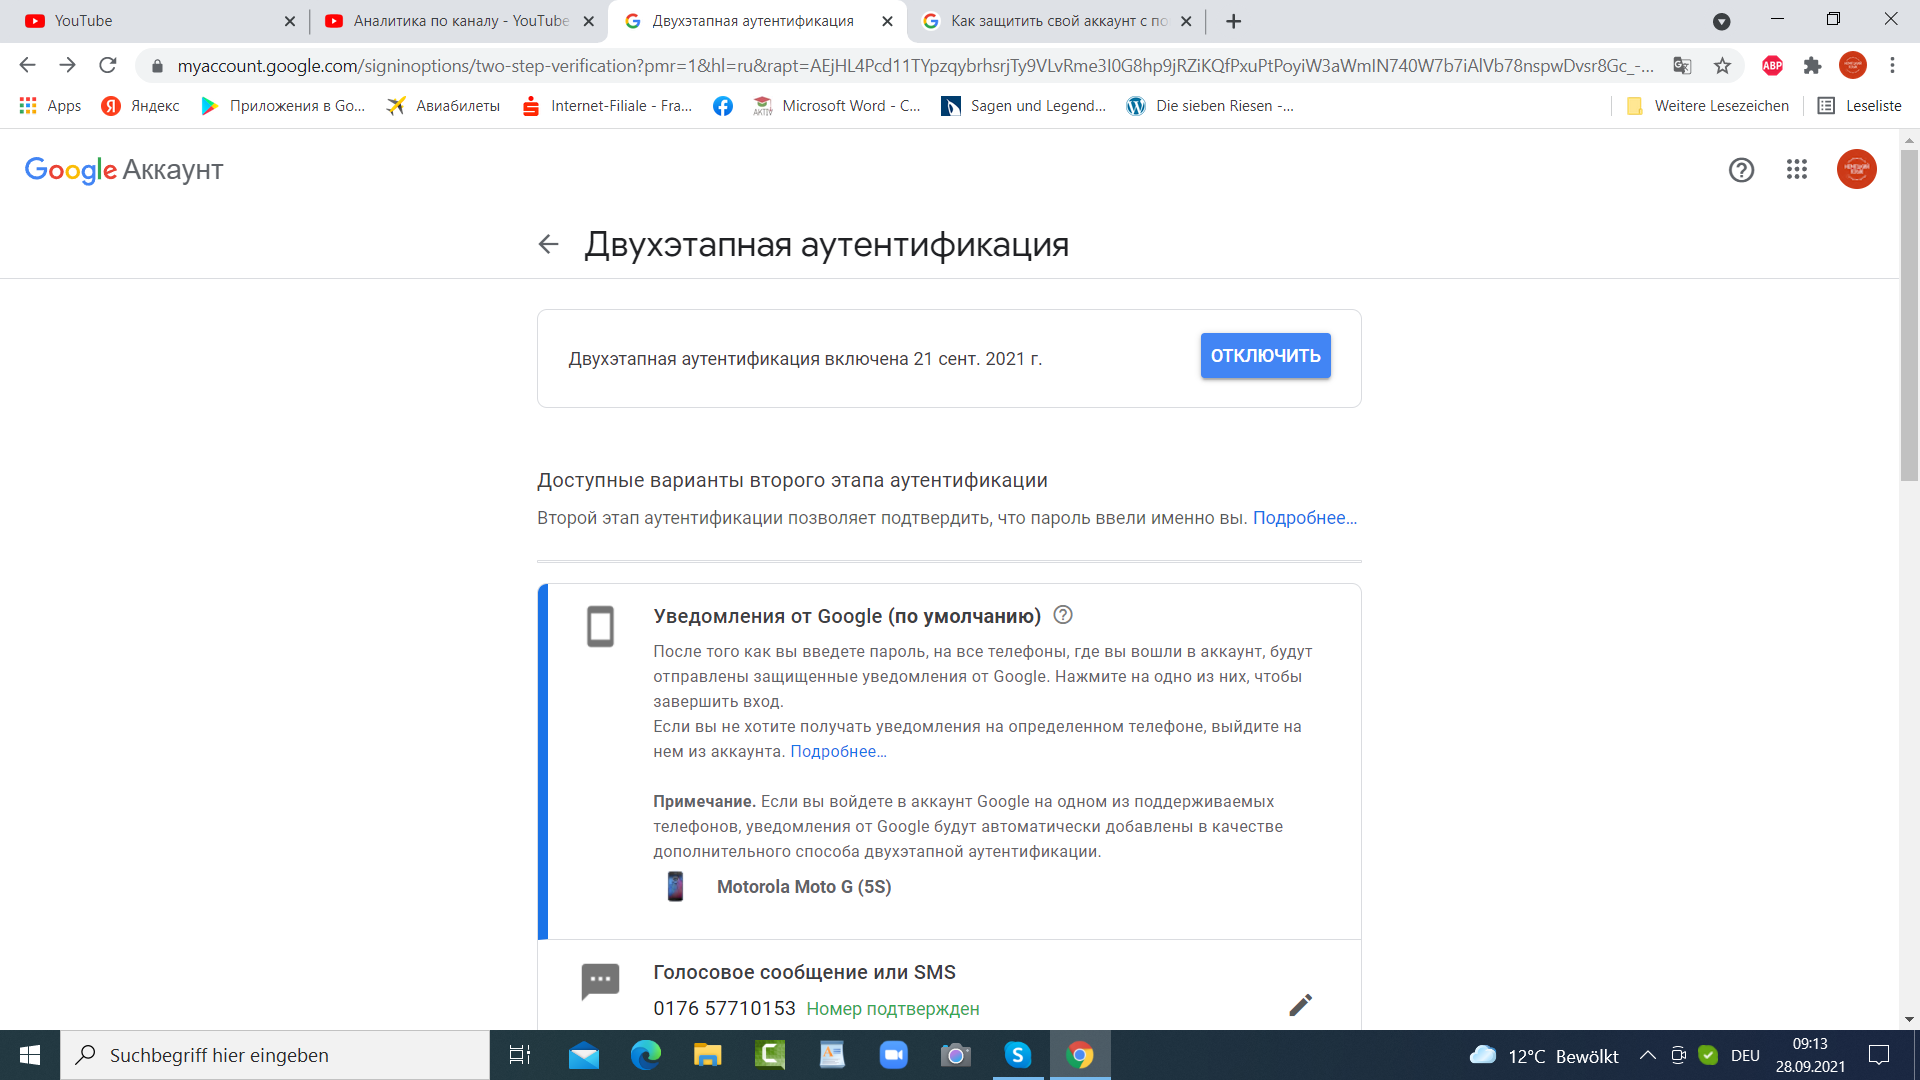Click the YouTube tab in browser

click(149, 20)
